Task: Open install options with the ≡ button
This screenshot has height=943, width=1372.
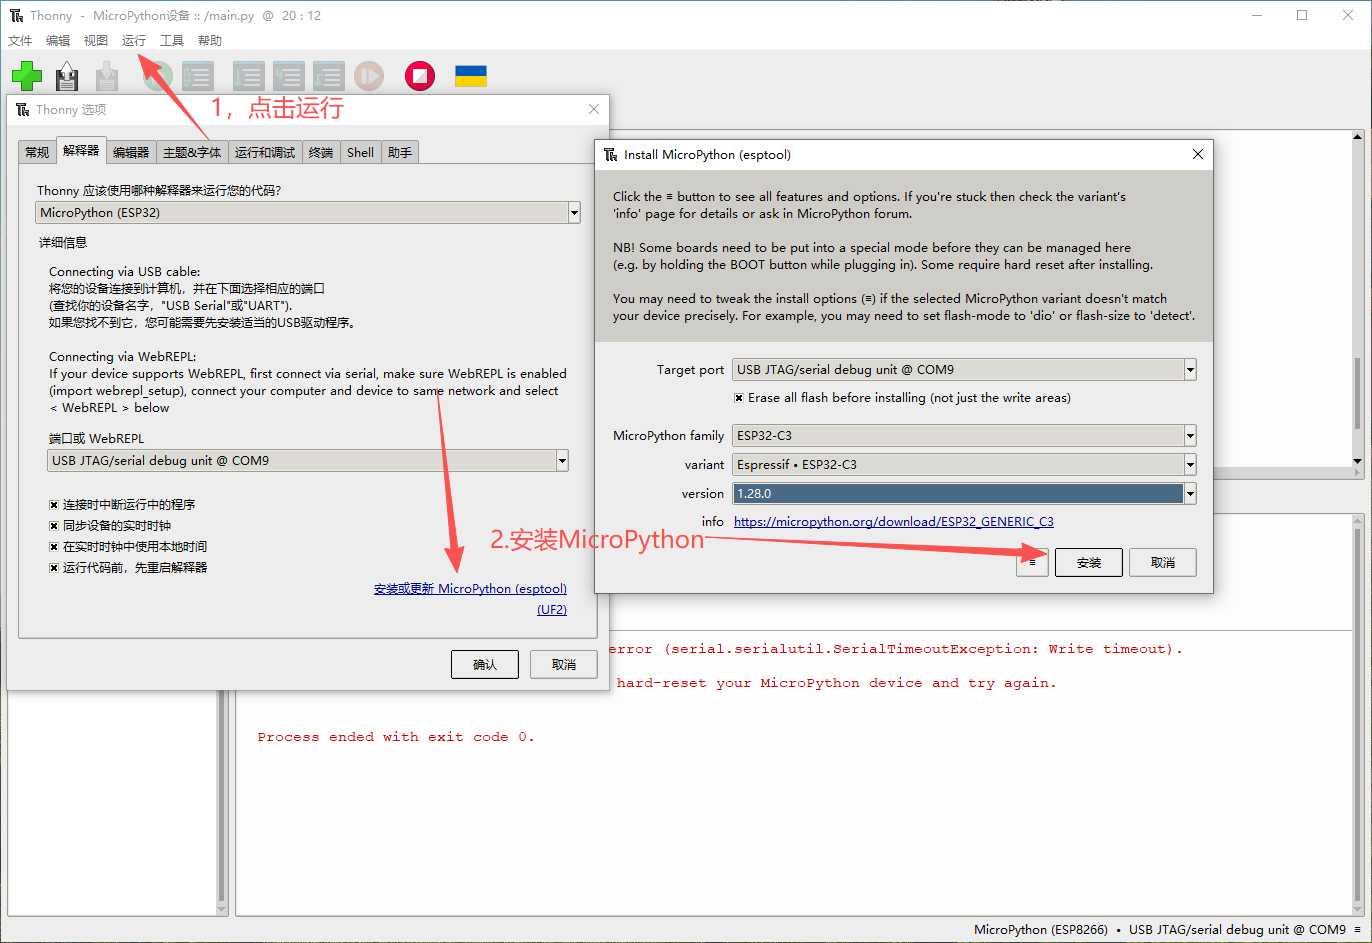Action: [1032, 562]
